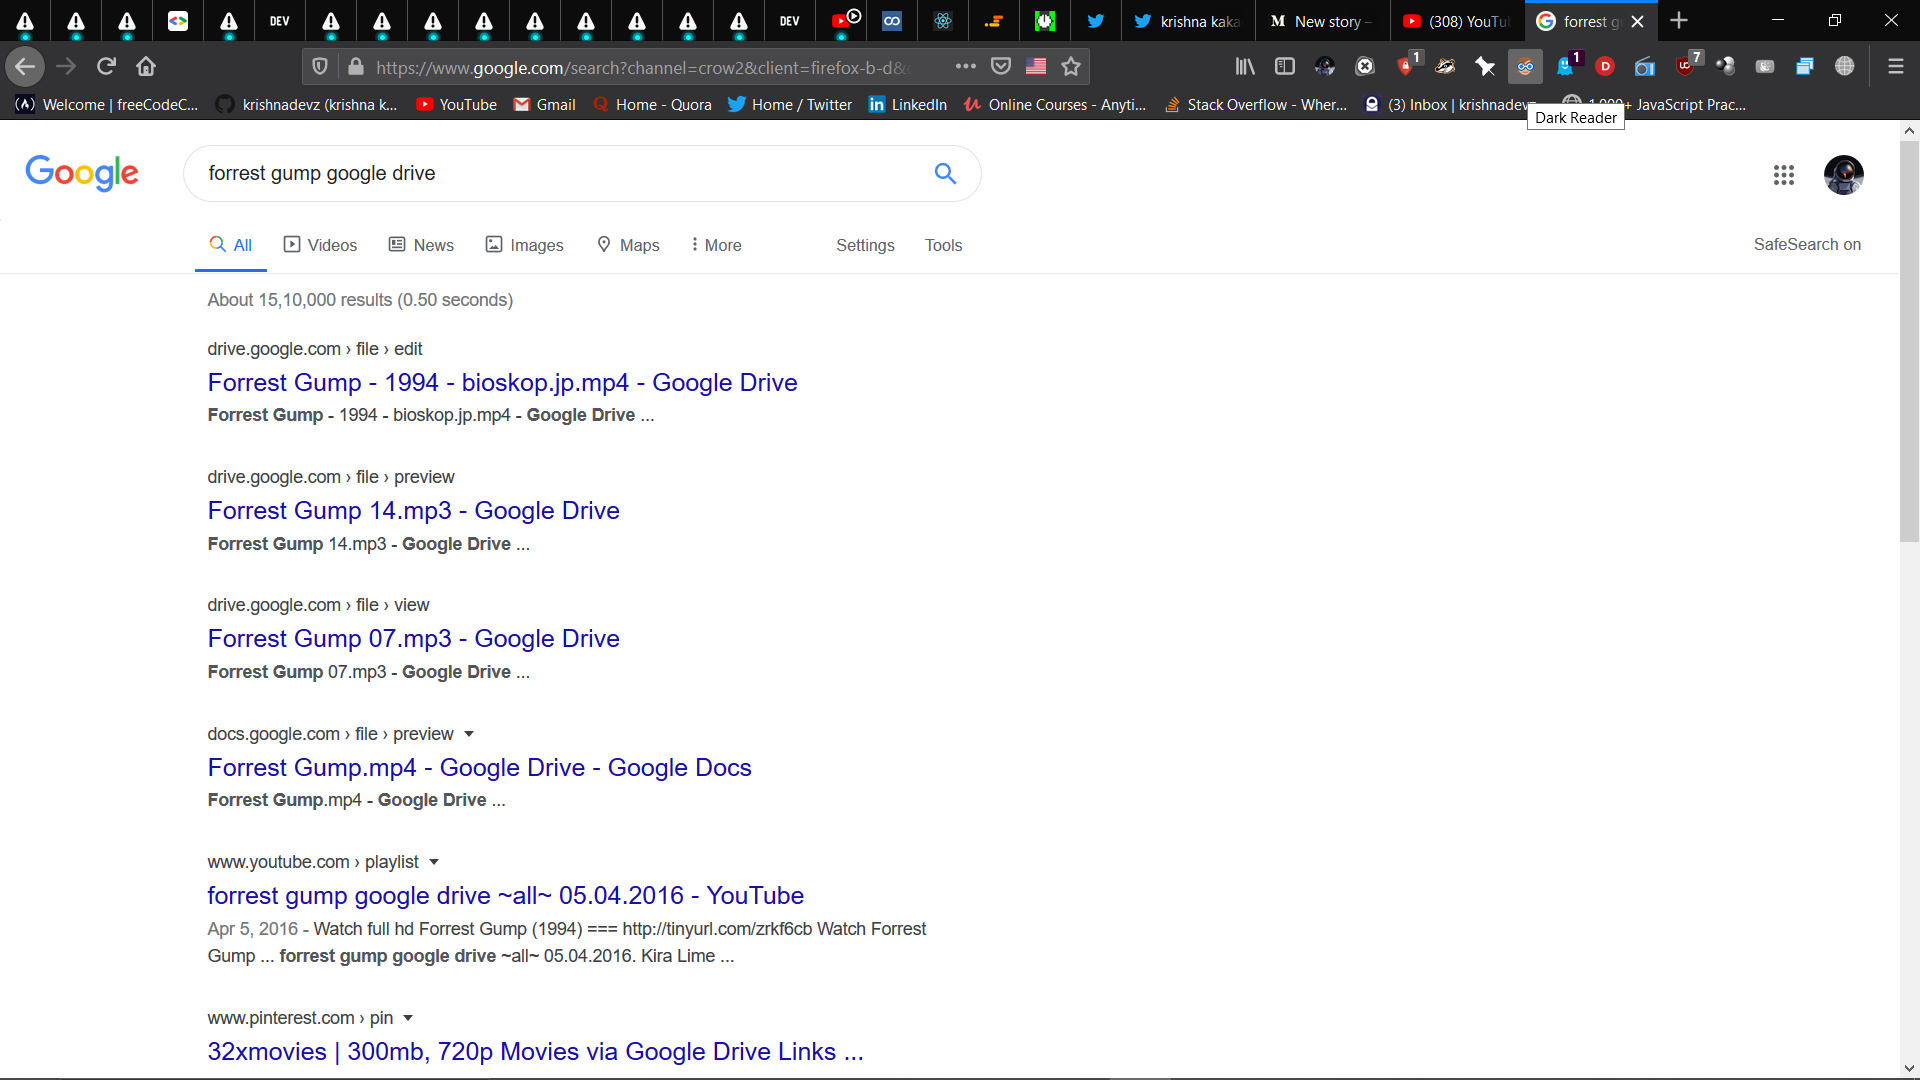Click the page vertical scrollbar thumb
Screen dimensions: 1920x1080
(x=1909, y=341)
